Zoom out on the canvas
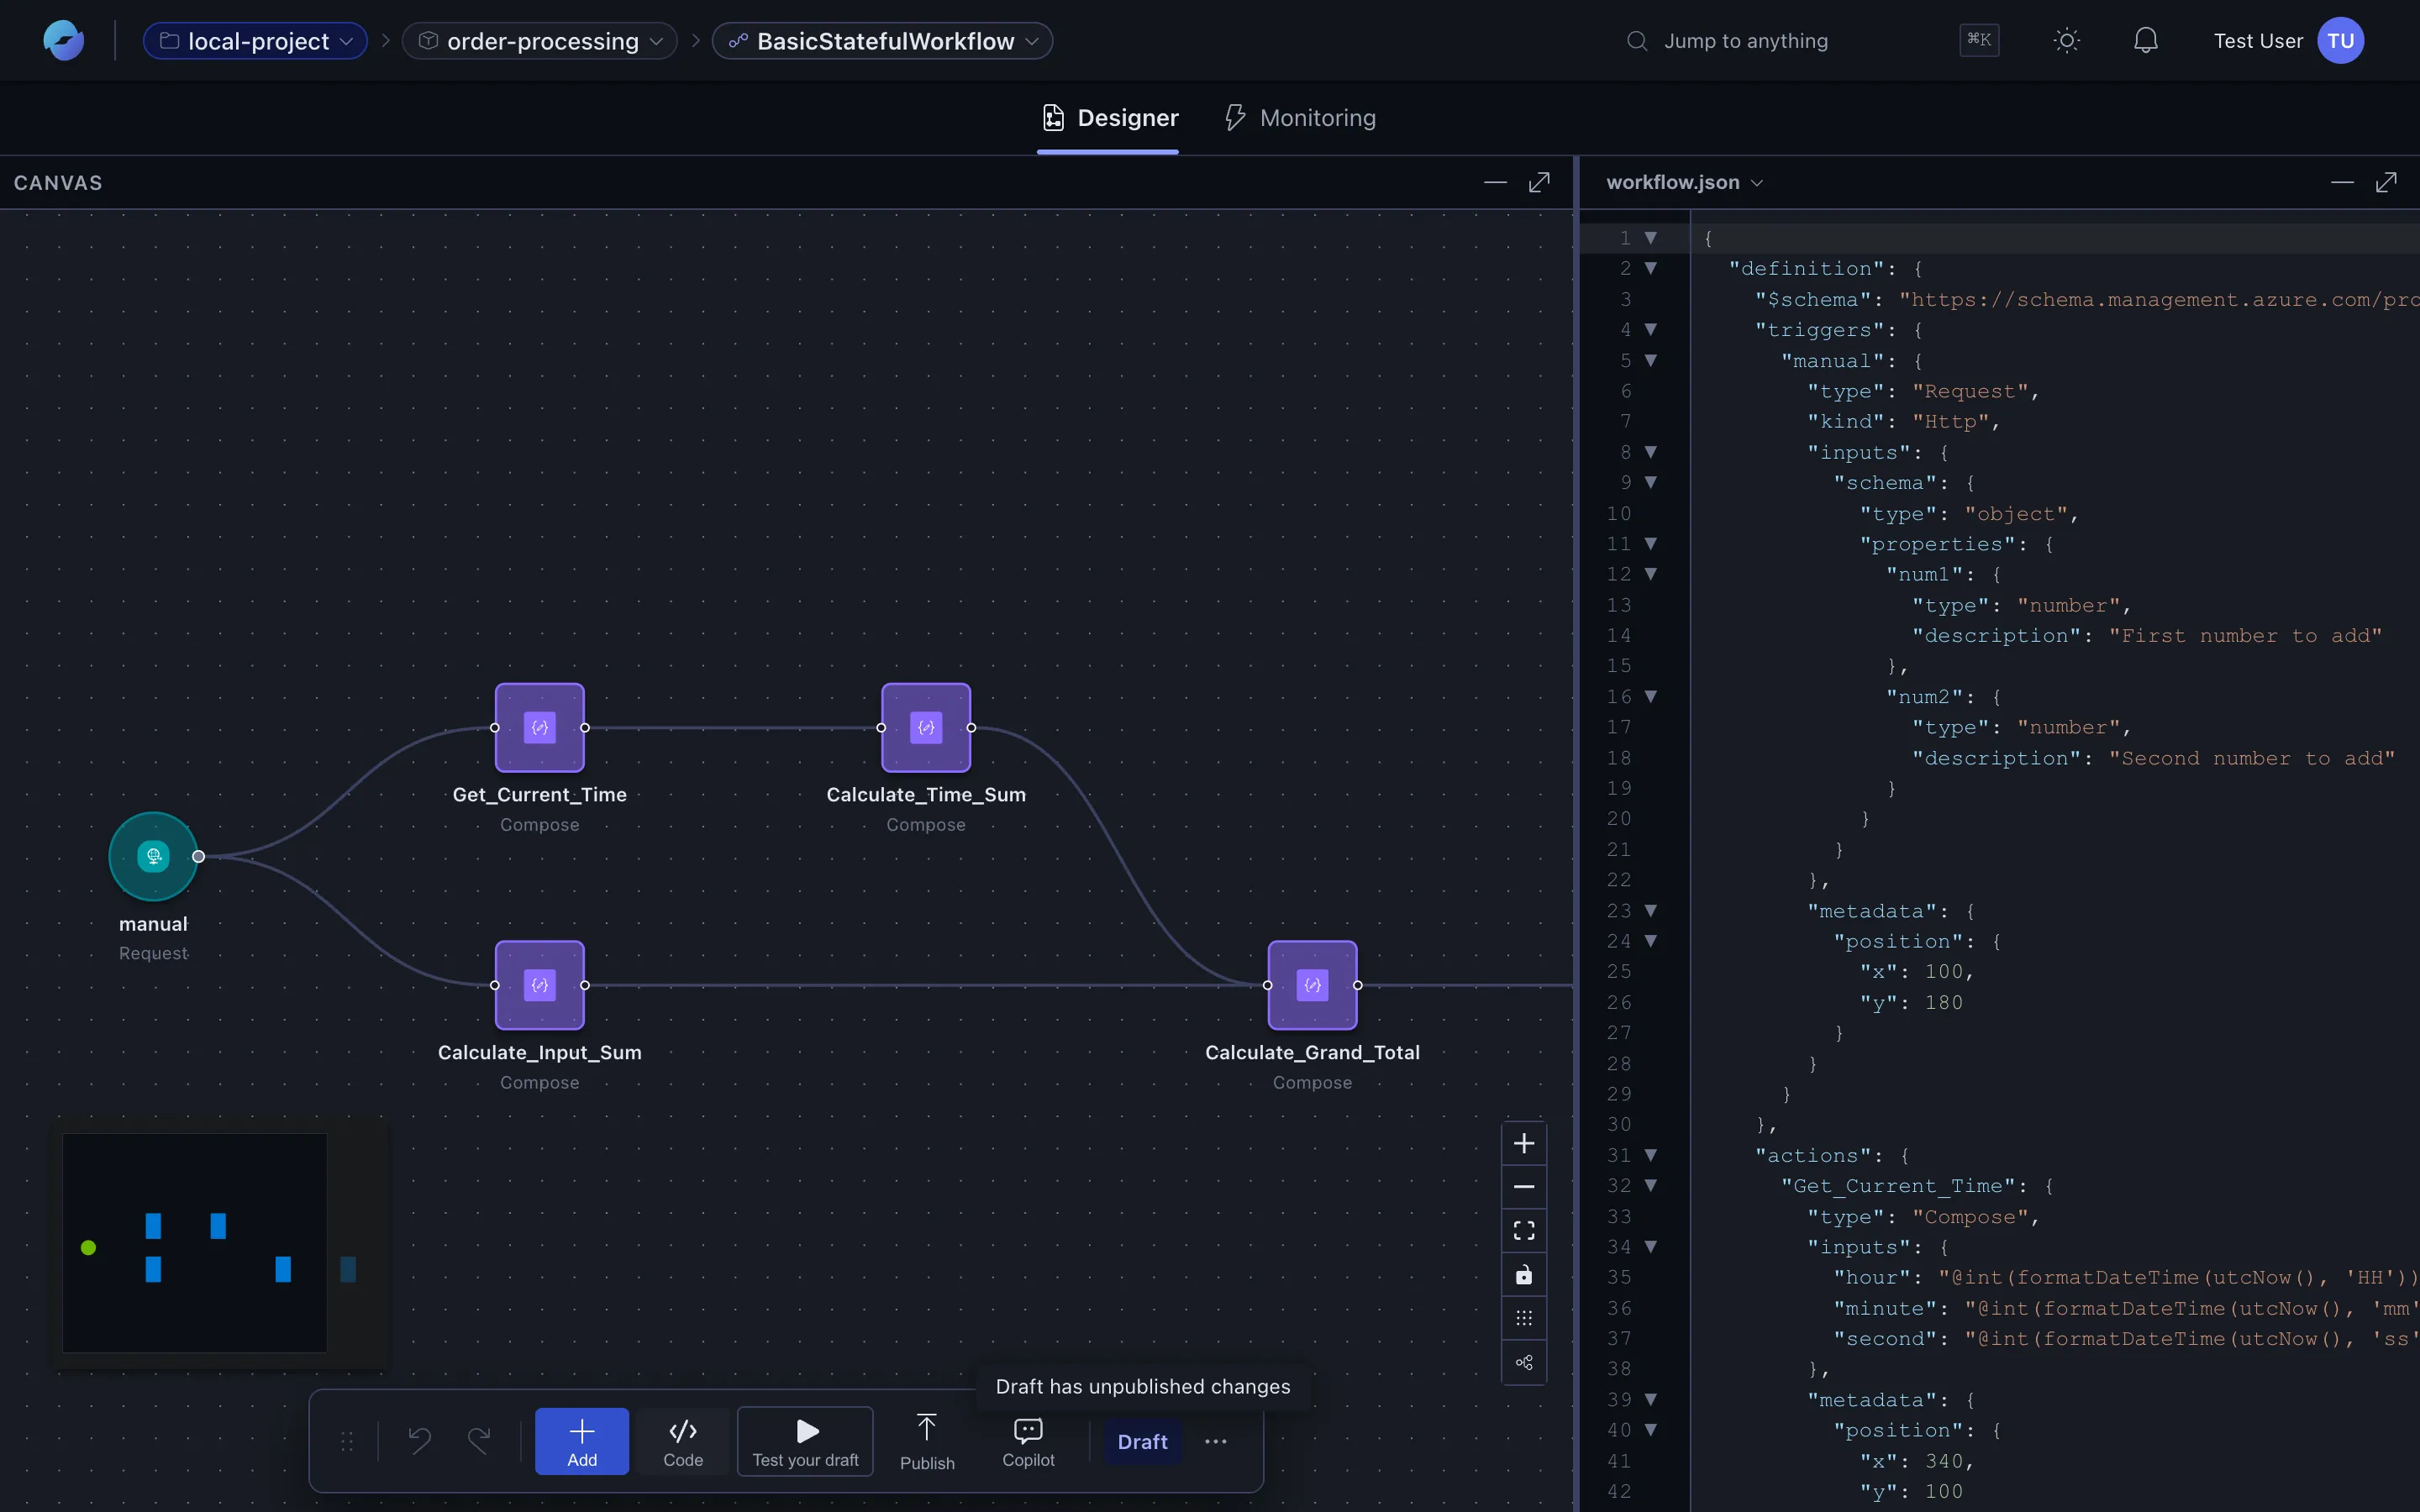 click(x=1524, y=1187)
